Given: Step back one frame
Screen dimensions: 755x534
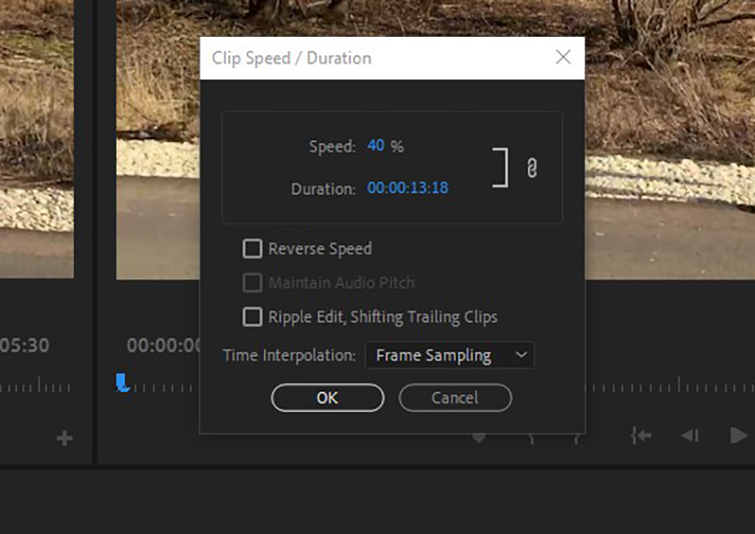Looking at the screenshot, I should click(x=690, y=436).
